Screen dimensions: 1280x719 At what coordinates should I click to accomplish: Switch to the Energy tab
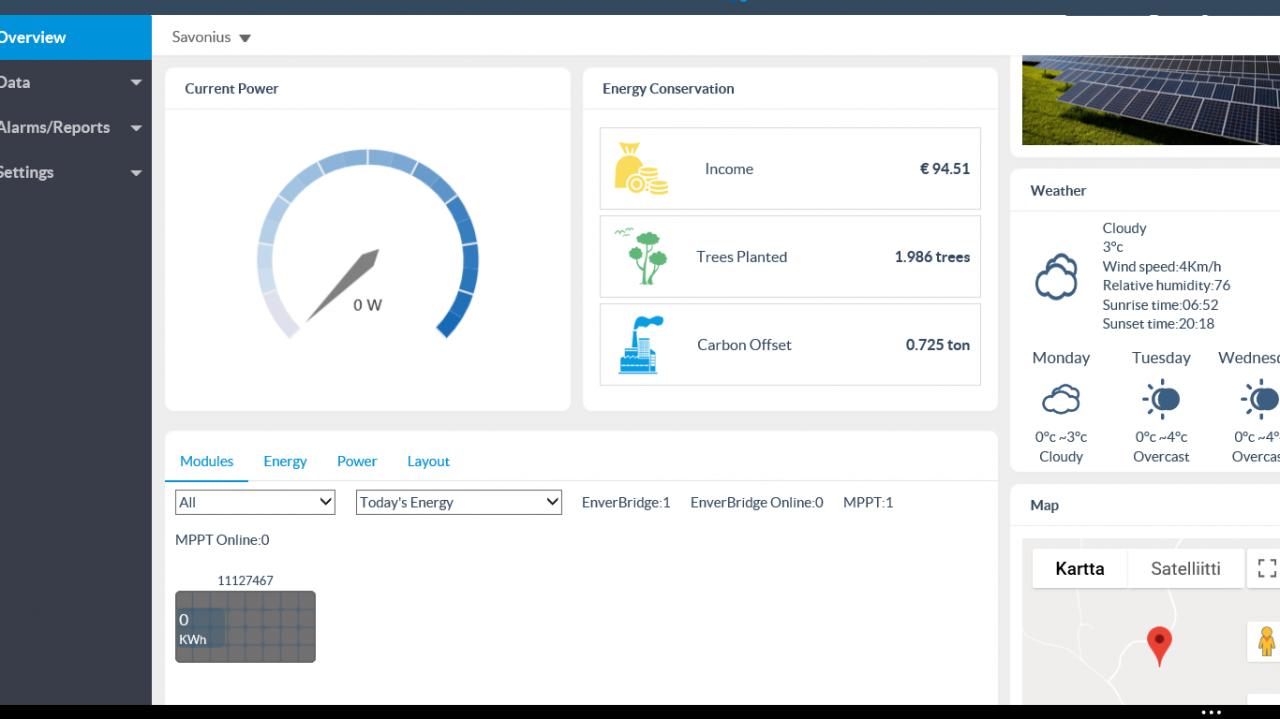tap(285, 461)
